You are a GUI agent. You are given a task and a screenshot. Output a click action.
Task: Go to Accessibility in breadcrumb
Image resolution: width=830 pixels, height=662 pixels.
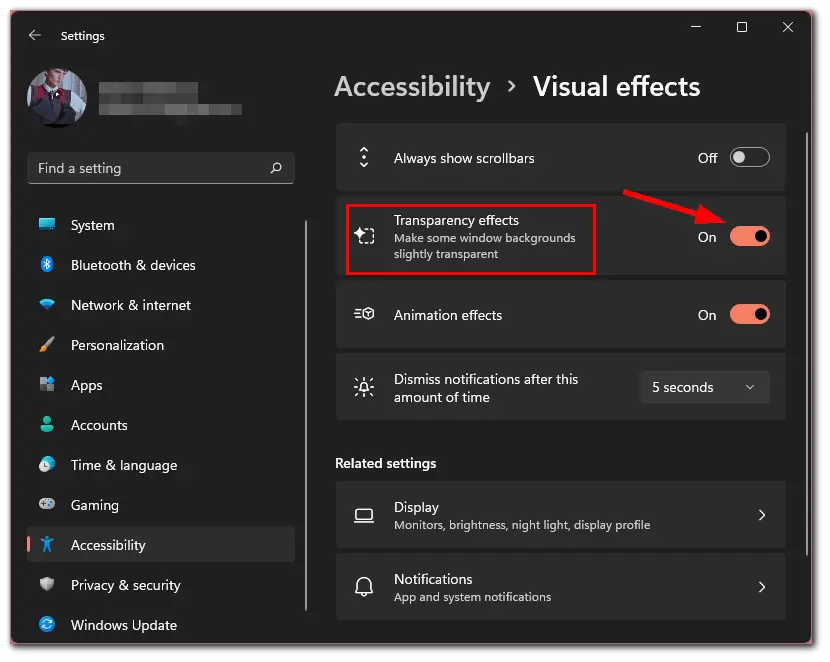click(x=412, y=87)
